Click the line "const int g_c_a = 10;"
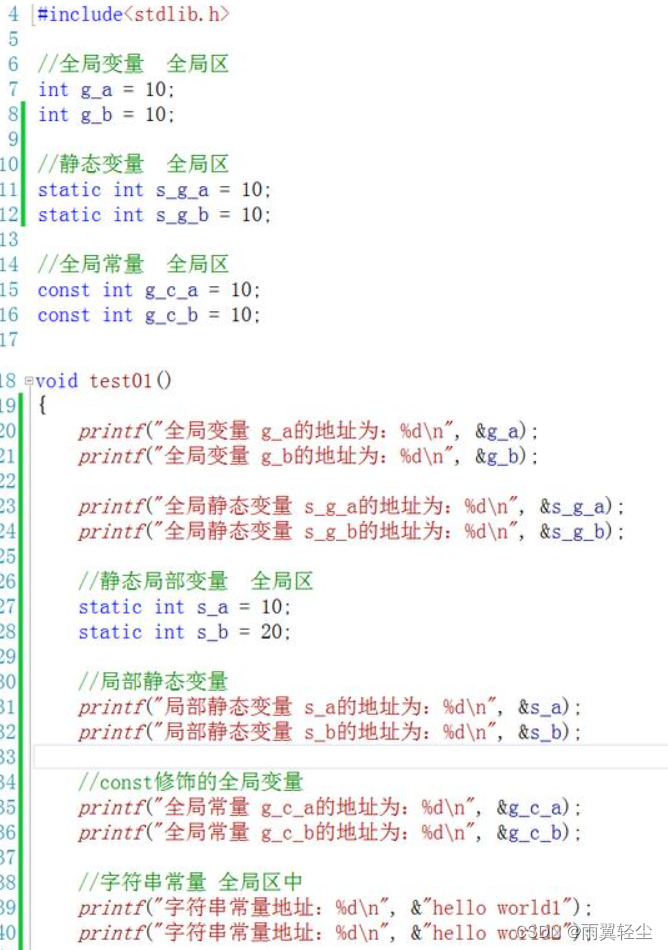 pos(149,290)
